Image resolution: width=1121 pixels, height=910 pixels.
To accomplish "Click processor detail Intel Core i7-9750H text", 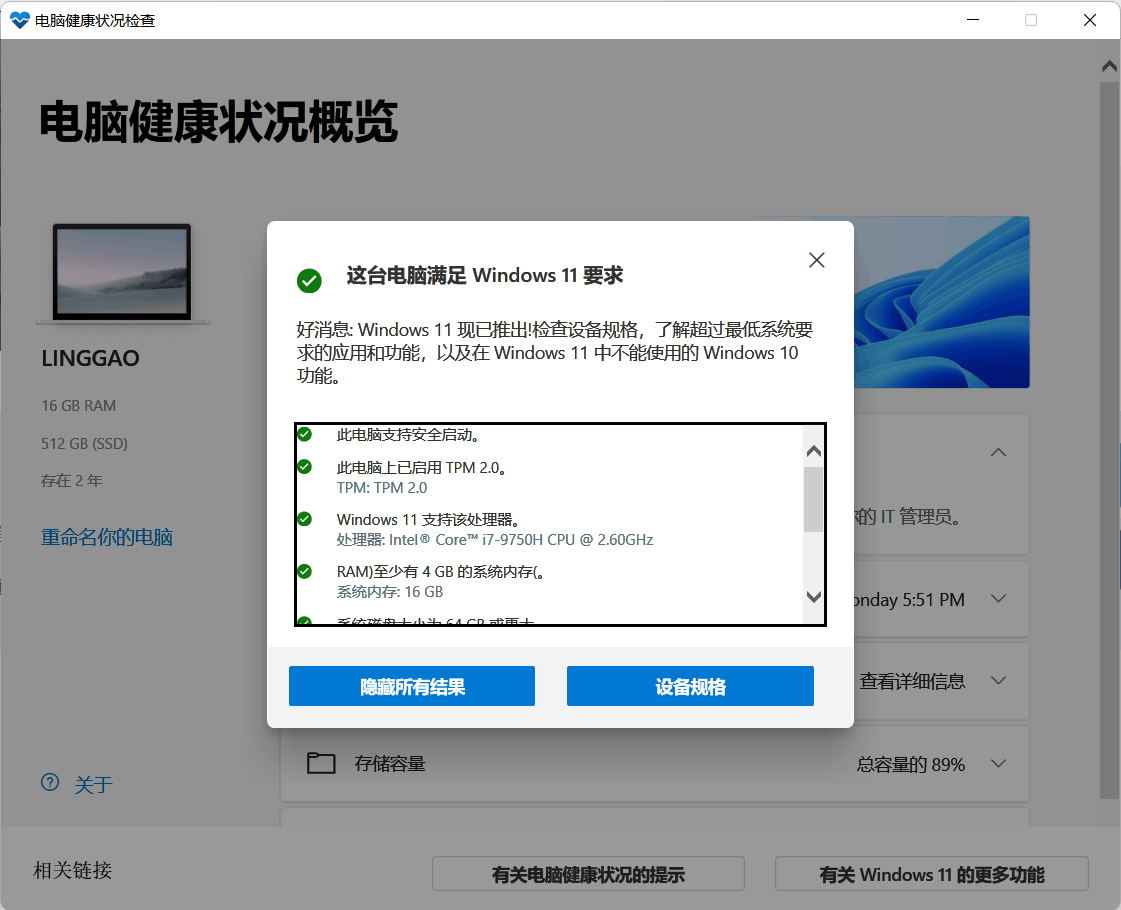I will coord(495,540).
